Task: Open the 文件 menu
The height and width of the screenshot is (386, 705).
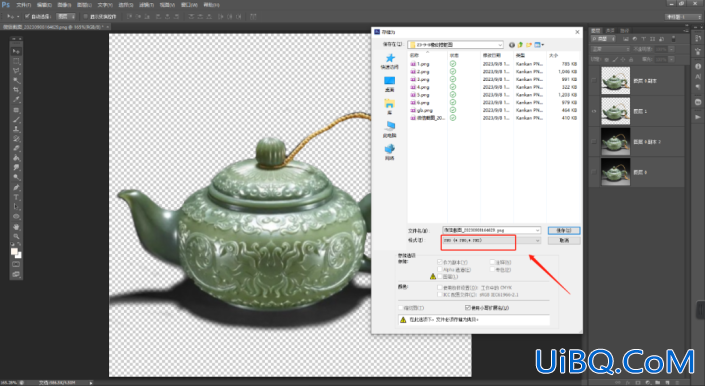Action: pos(23,5)
